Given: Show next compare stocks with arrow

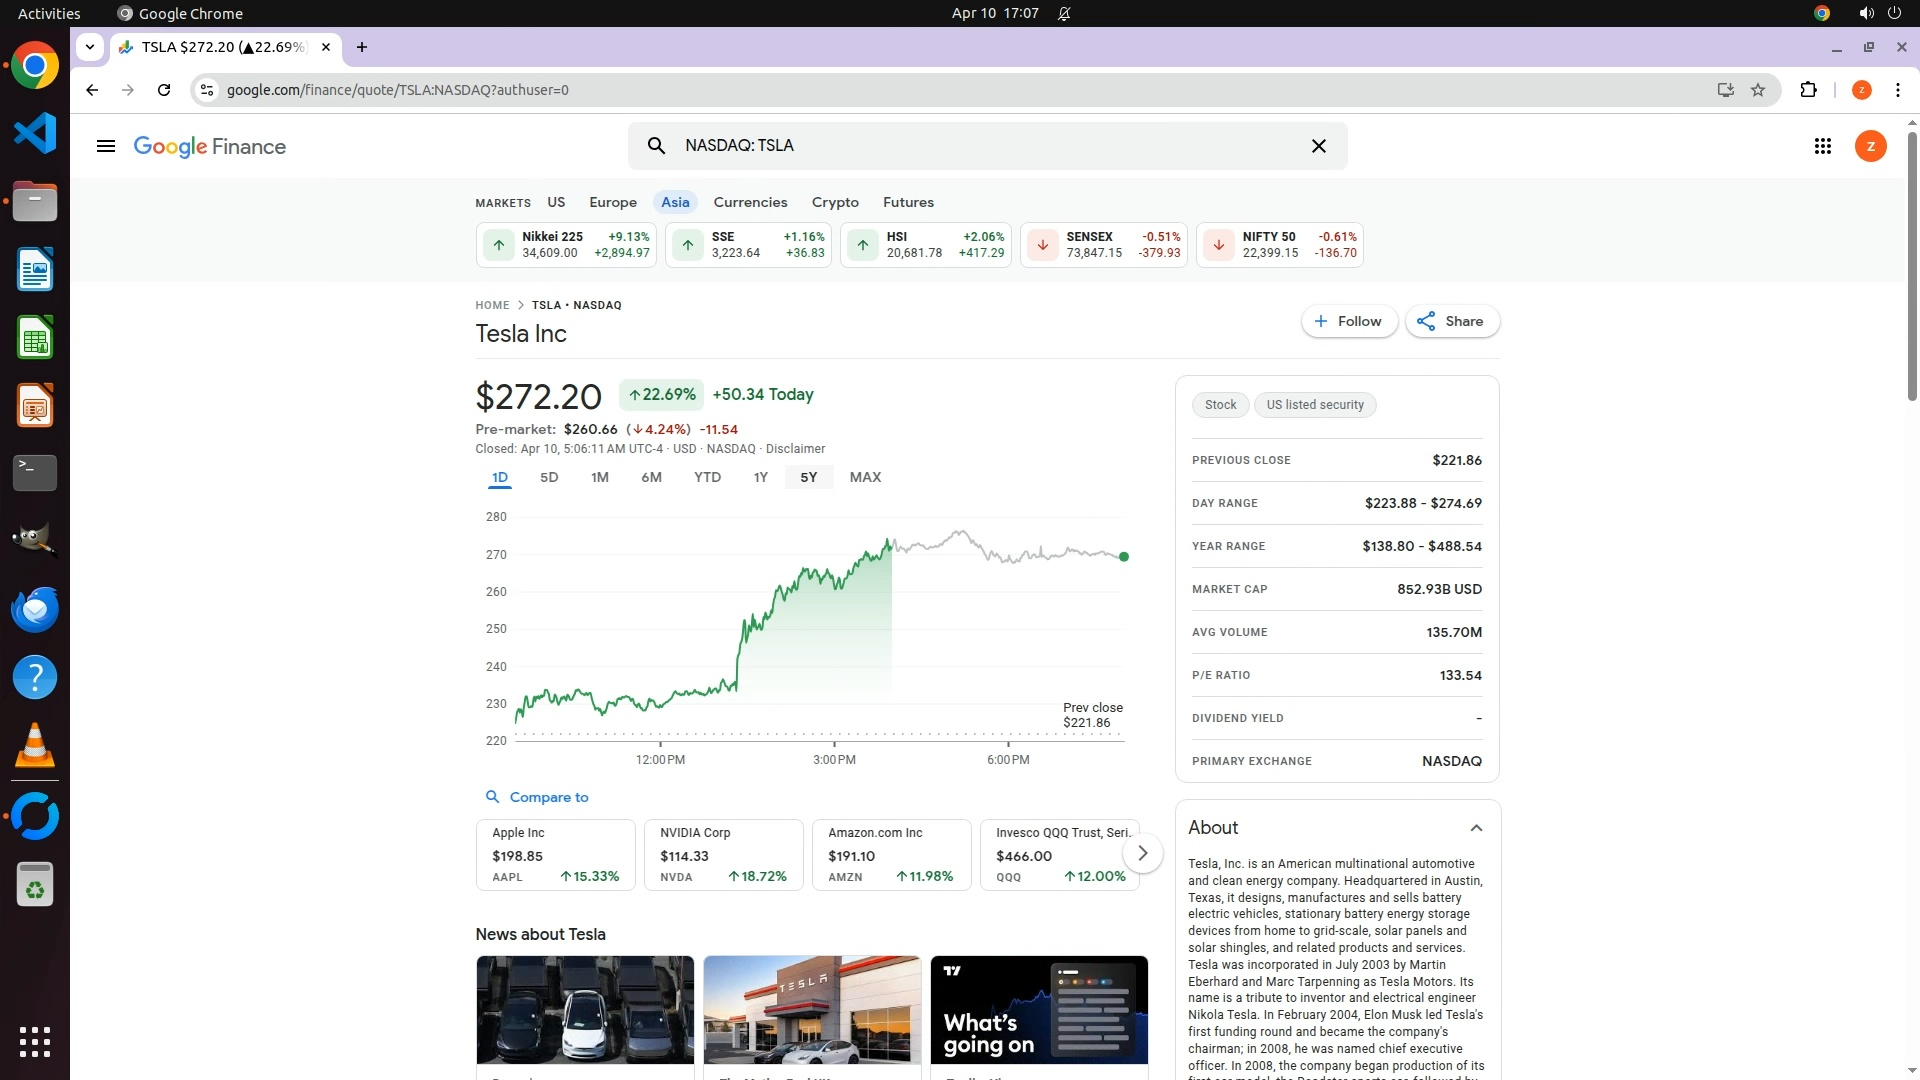Looking at the screenshot, I should (x=1142, y=853).
